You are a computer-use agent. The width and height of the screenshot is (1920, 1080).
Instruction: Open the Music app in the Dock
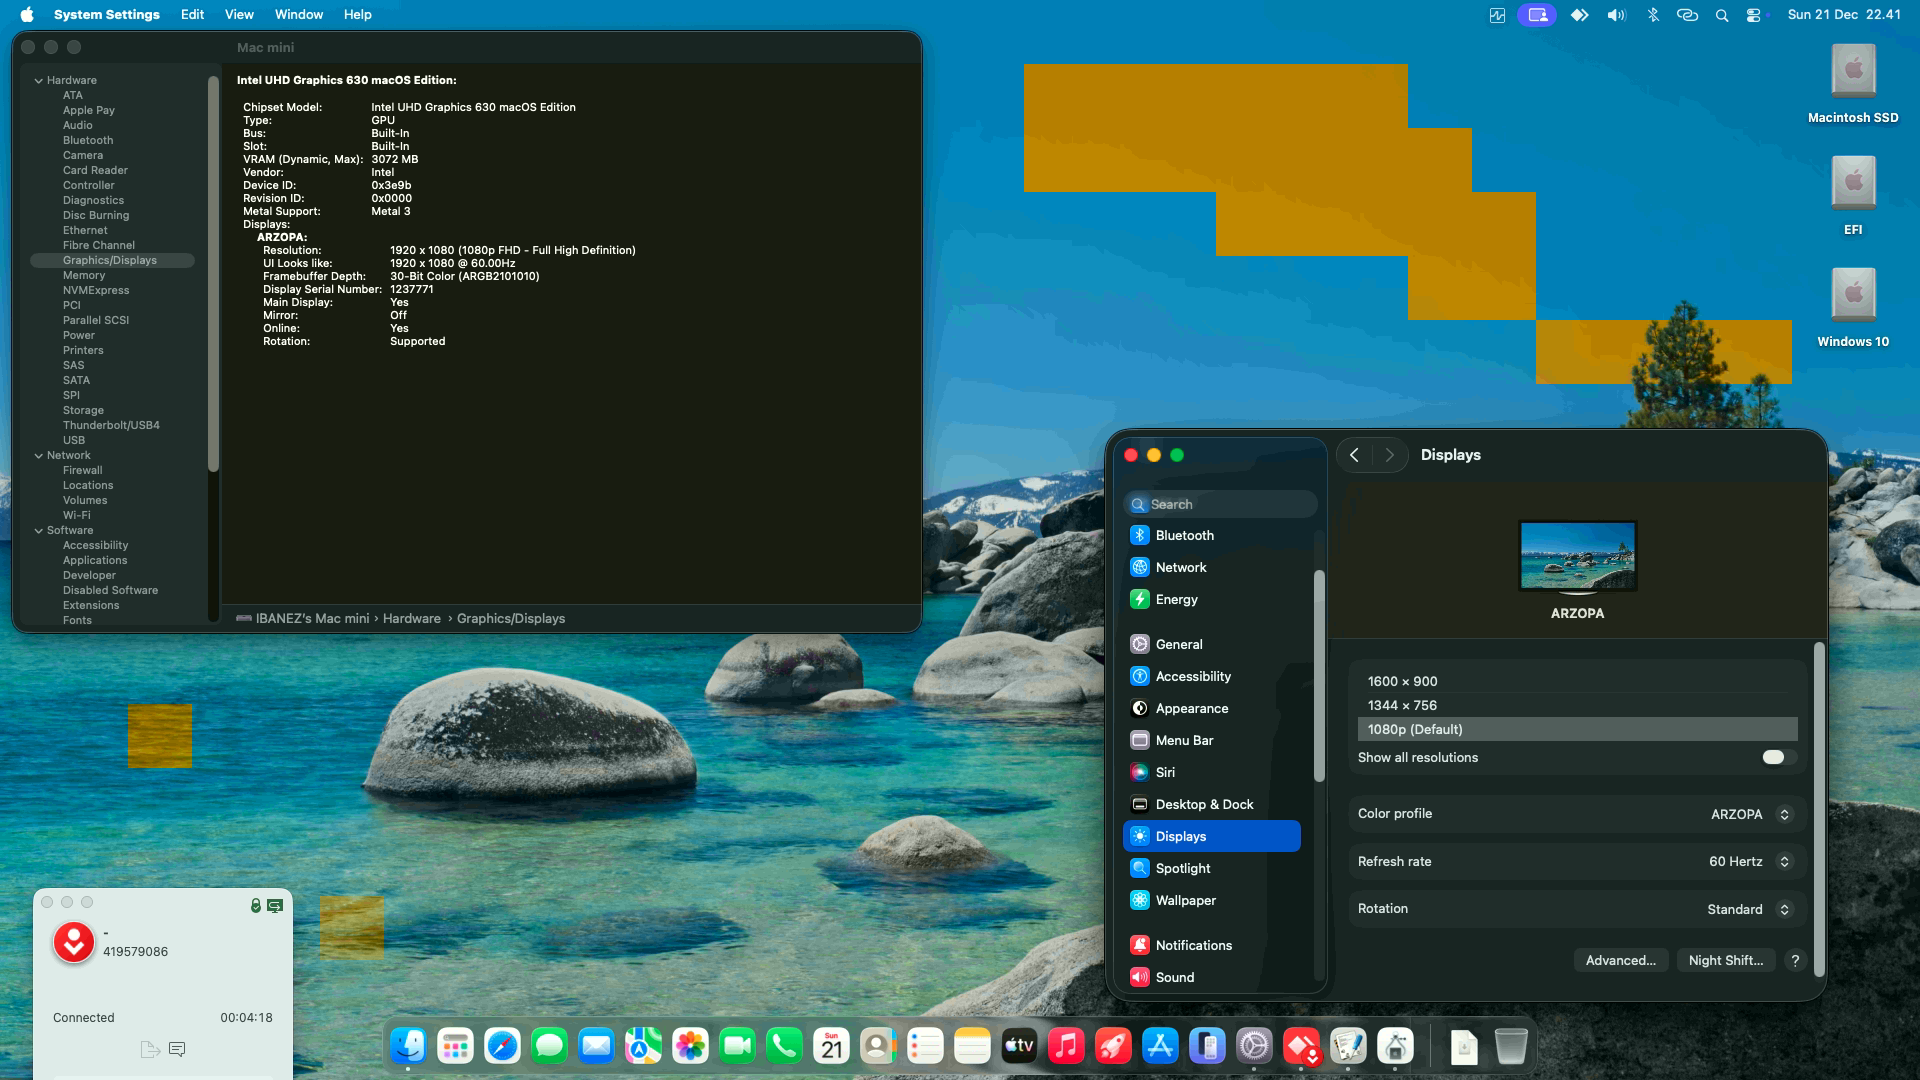(x=1066, y=1046)
